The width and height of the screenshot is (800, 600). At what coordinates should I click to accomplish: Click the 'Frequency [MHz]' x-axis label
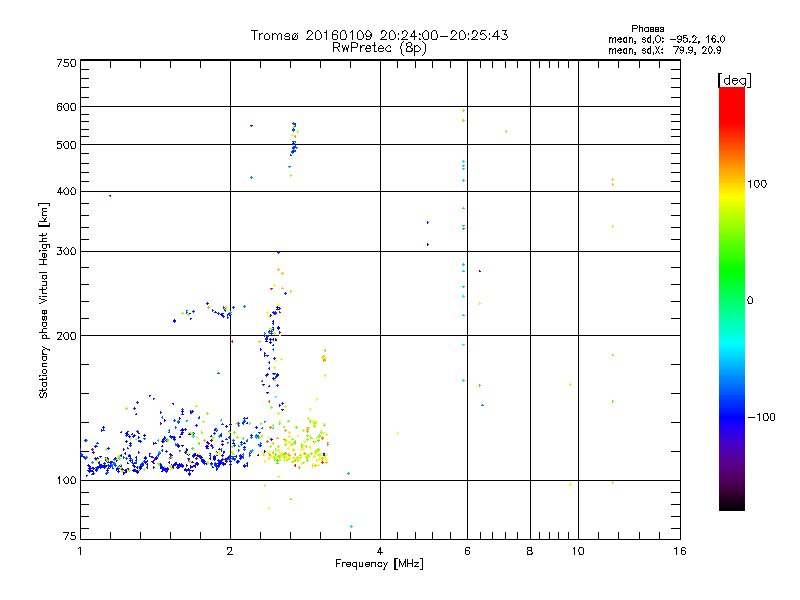coord(379,566)
